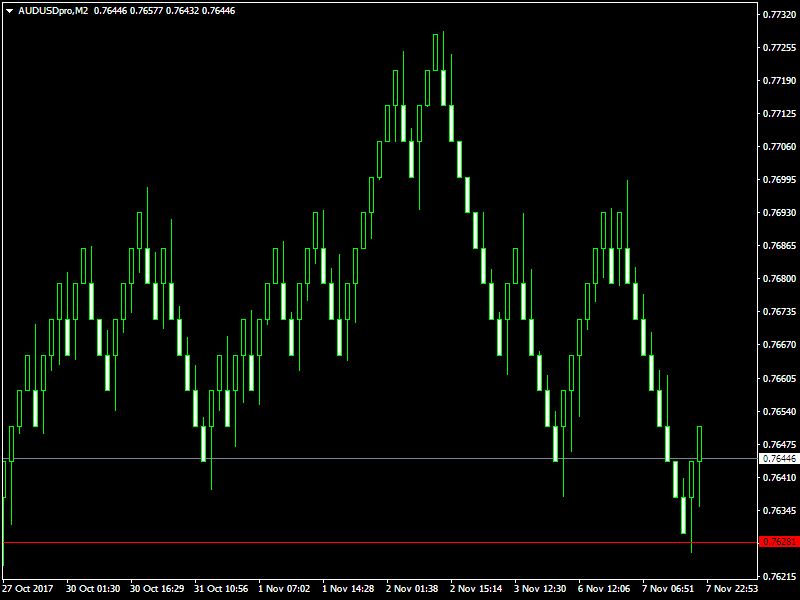This screenshot has height=600, width=800.
Task: Click the 7 Nov 06:51 time label
Action: (668, 589)
